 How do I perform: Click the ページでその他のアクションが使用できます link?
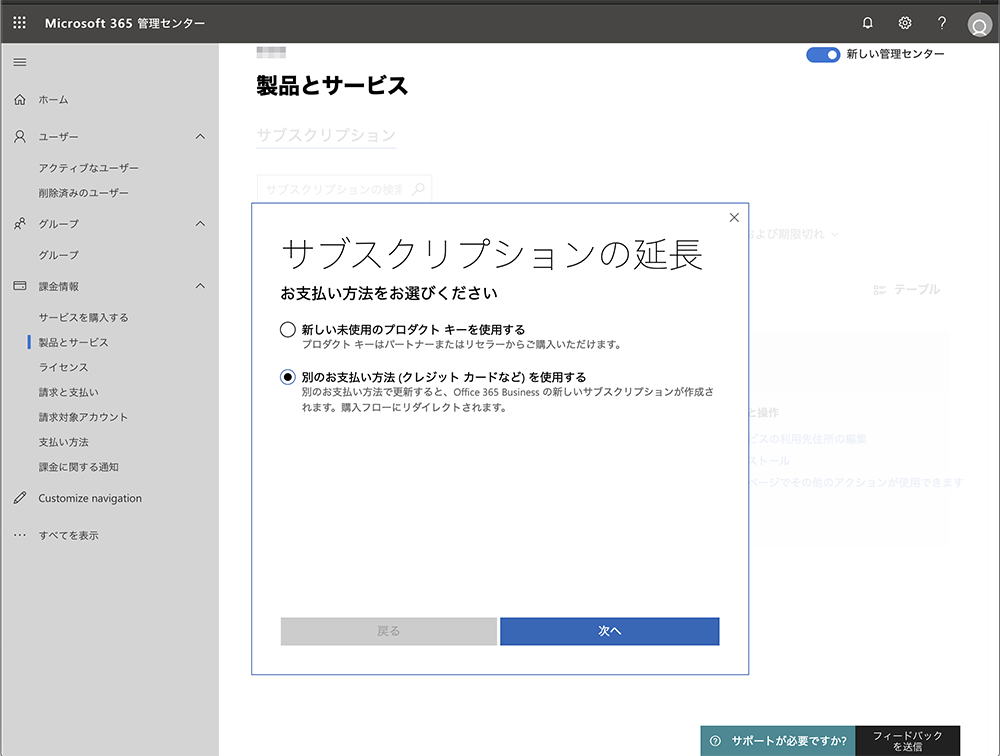pos(856,482)
